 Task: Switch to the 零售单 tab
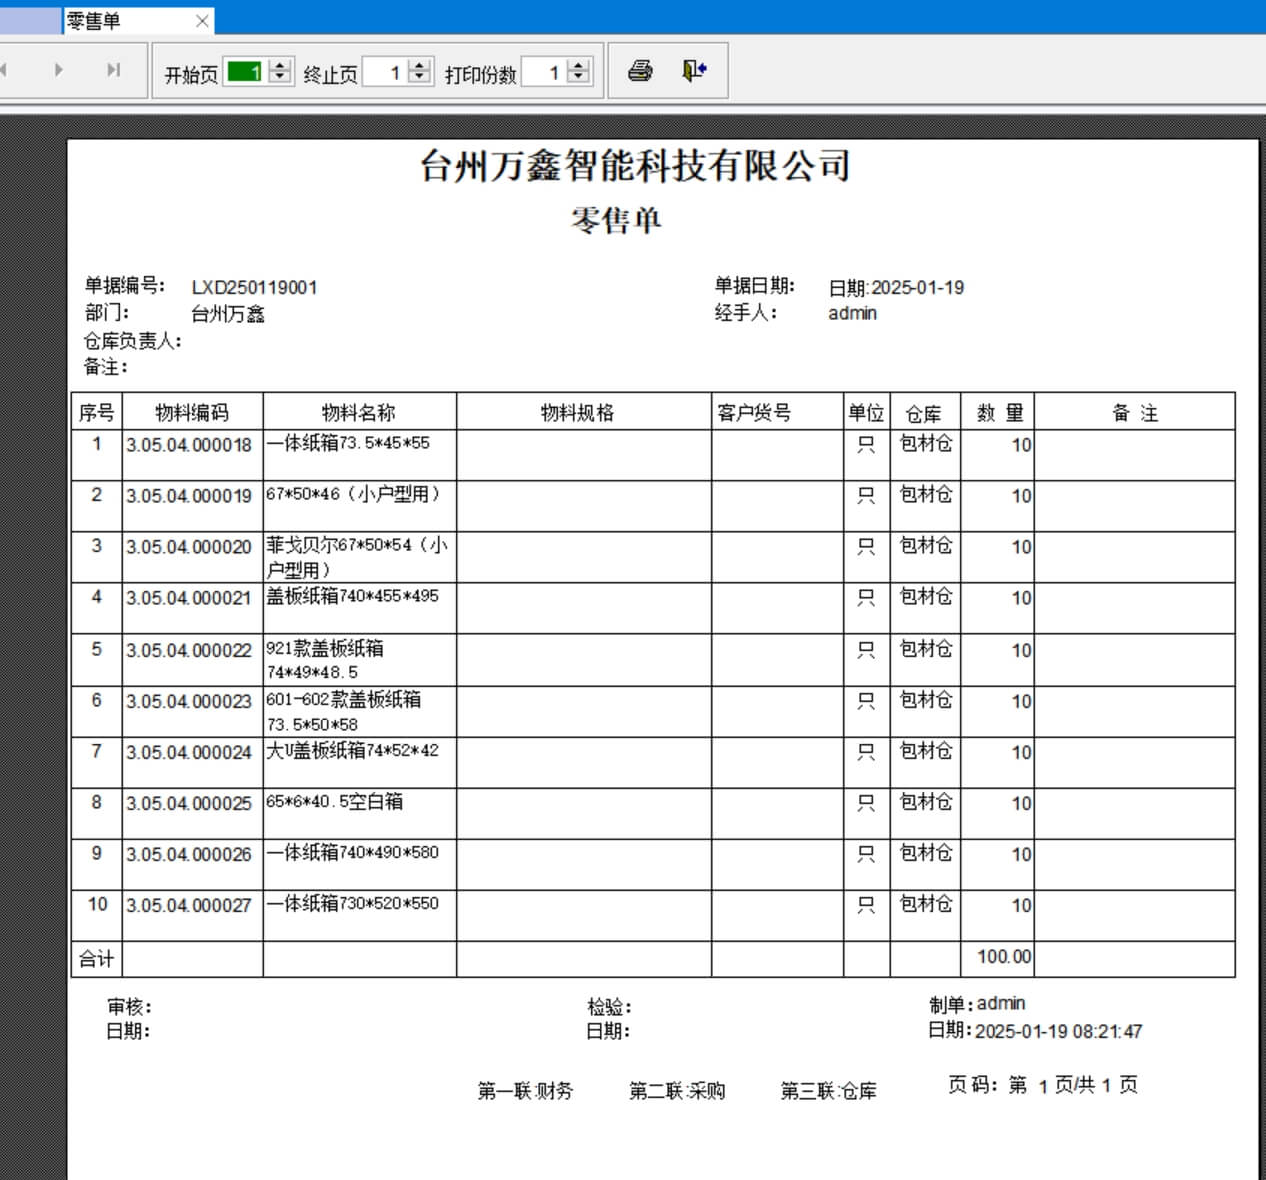point(120,21)
